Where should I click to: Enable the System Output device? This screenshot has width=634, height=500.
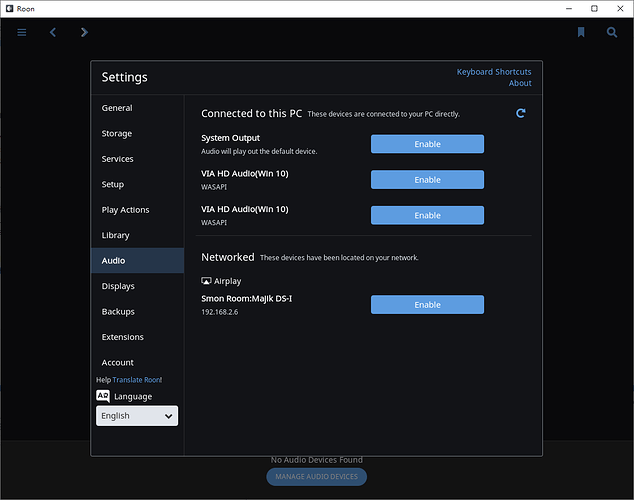click(427, 144)
